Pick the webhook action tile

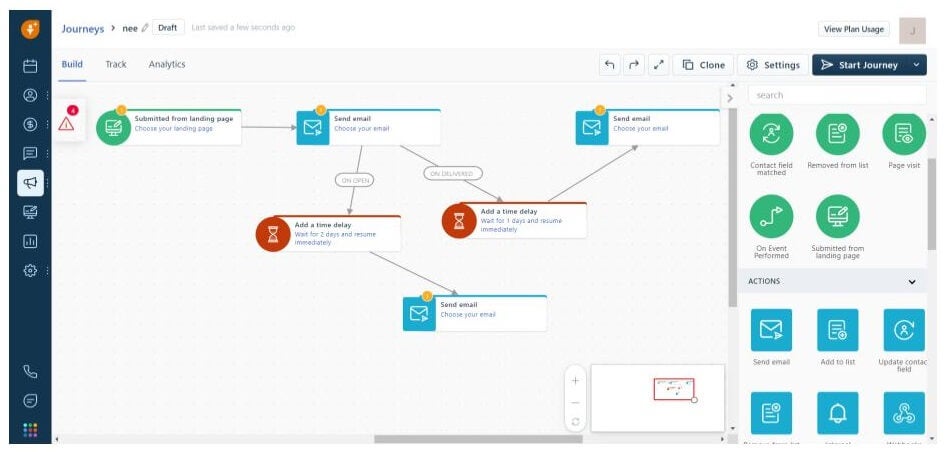904,413
